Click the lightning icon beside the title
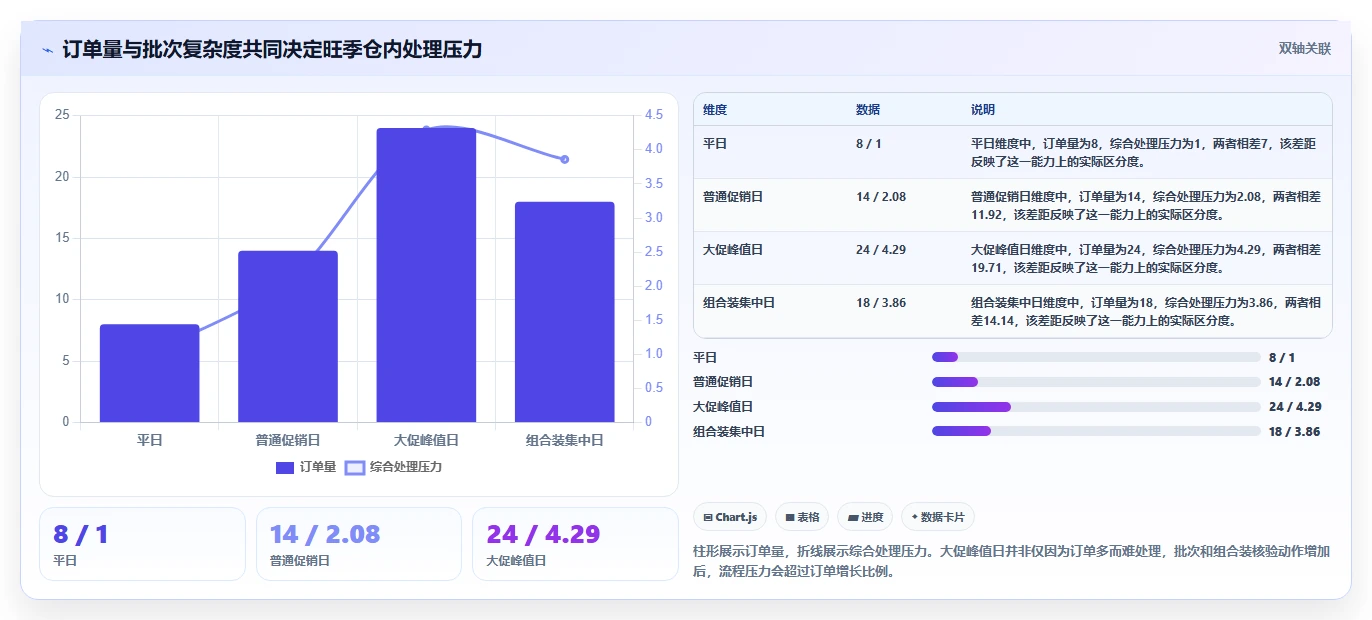Screen dimensions: 1372x620 [47, 49]
